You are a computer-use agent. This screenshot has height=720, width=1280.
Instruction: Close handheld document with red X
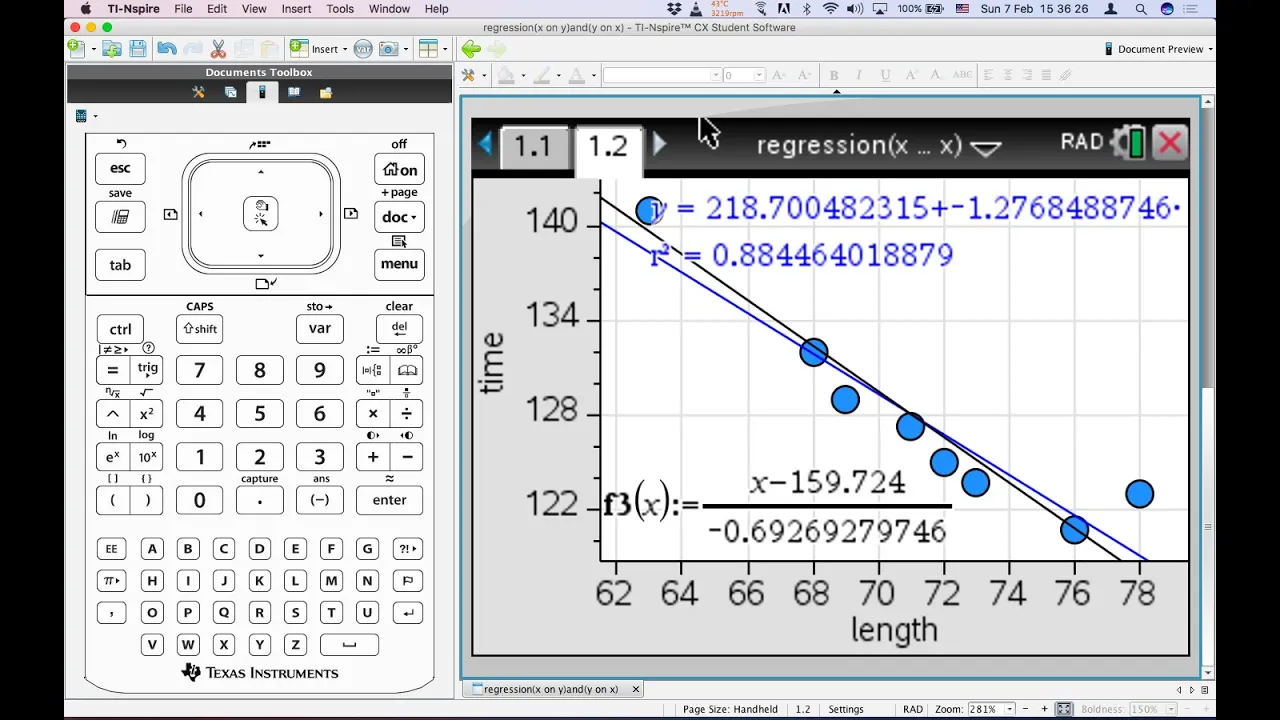1169,143
